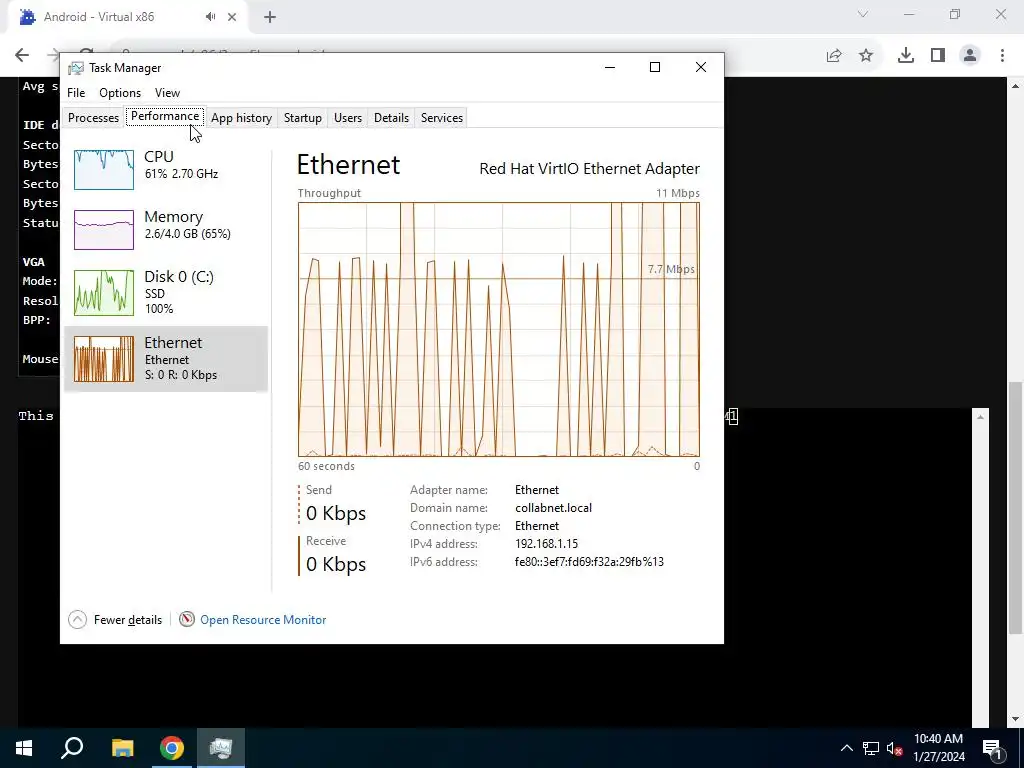Open the Options menu in Task Manager
The height and width of the screenshot is (768, 1024).
coord(120,93)
